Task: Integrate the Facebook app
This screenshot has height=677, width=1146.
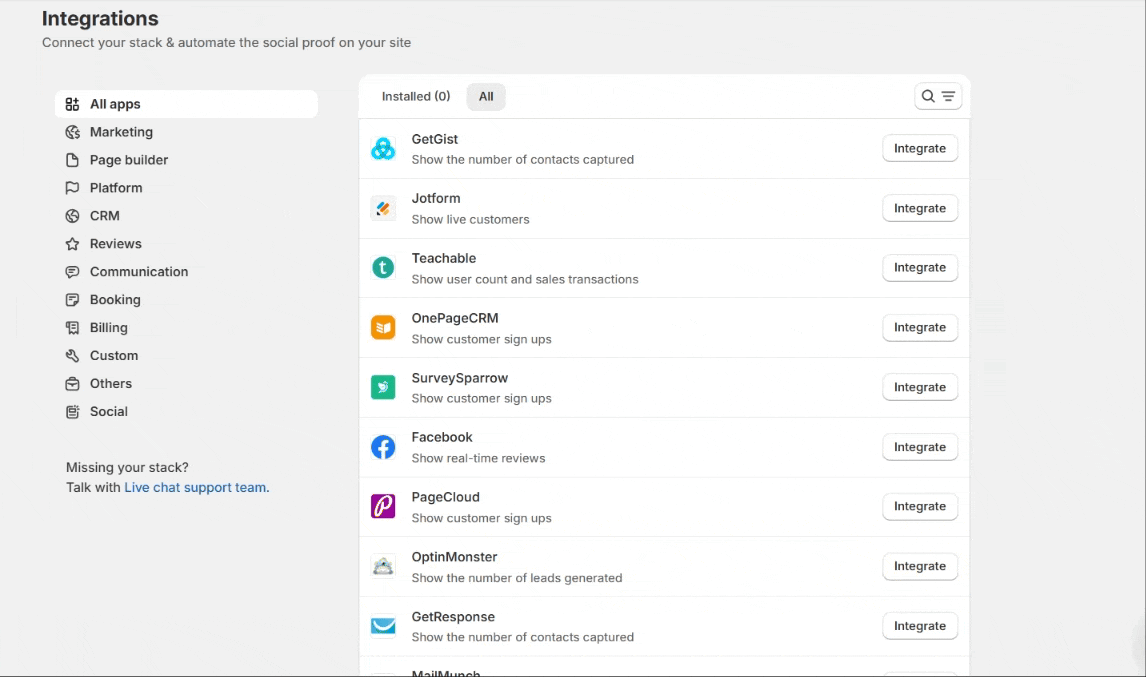Action: pyautogui.click(x=919, y=447)
